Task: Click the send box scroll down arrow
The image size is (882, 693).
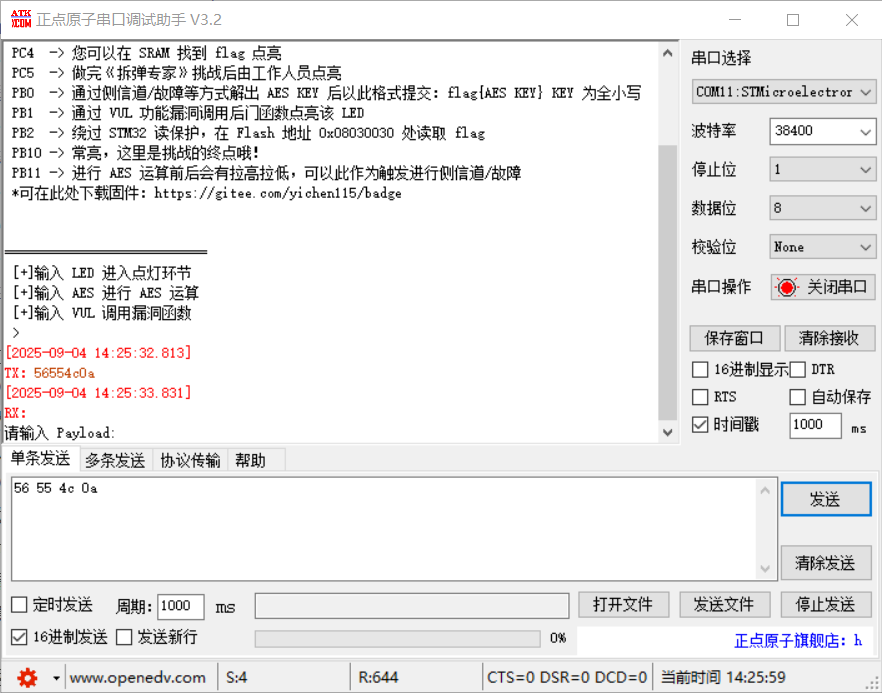Action: (x=765, y=568)
